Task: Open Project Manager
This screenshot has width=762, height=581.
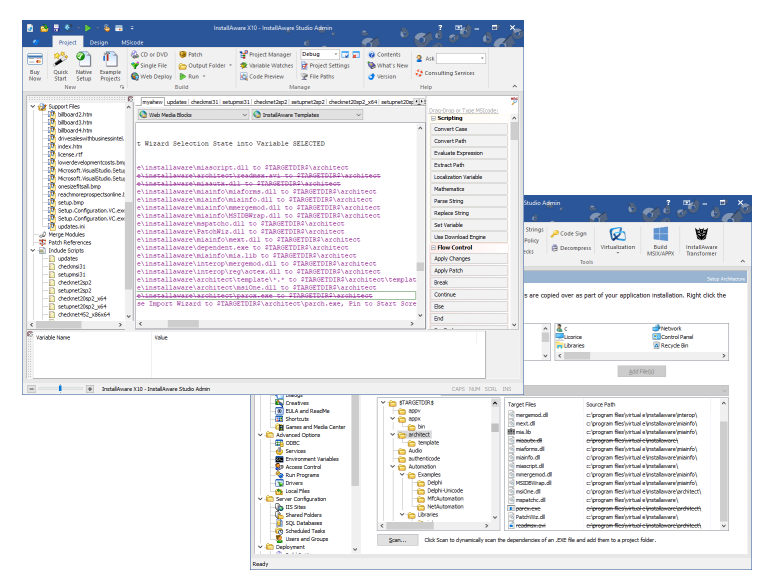Action: pos(265,54)
